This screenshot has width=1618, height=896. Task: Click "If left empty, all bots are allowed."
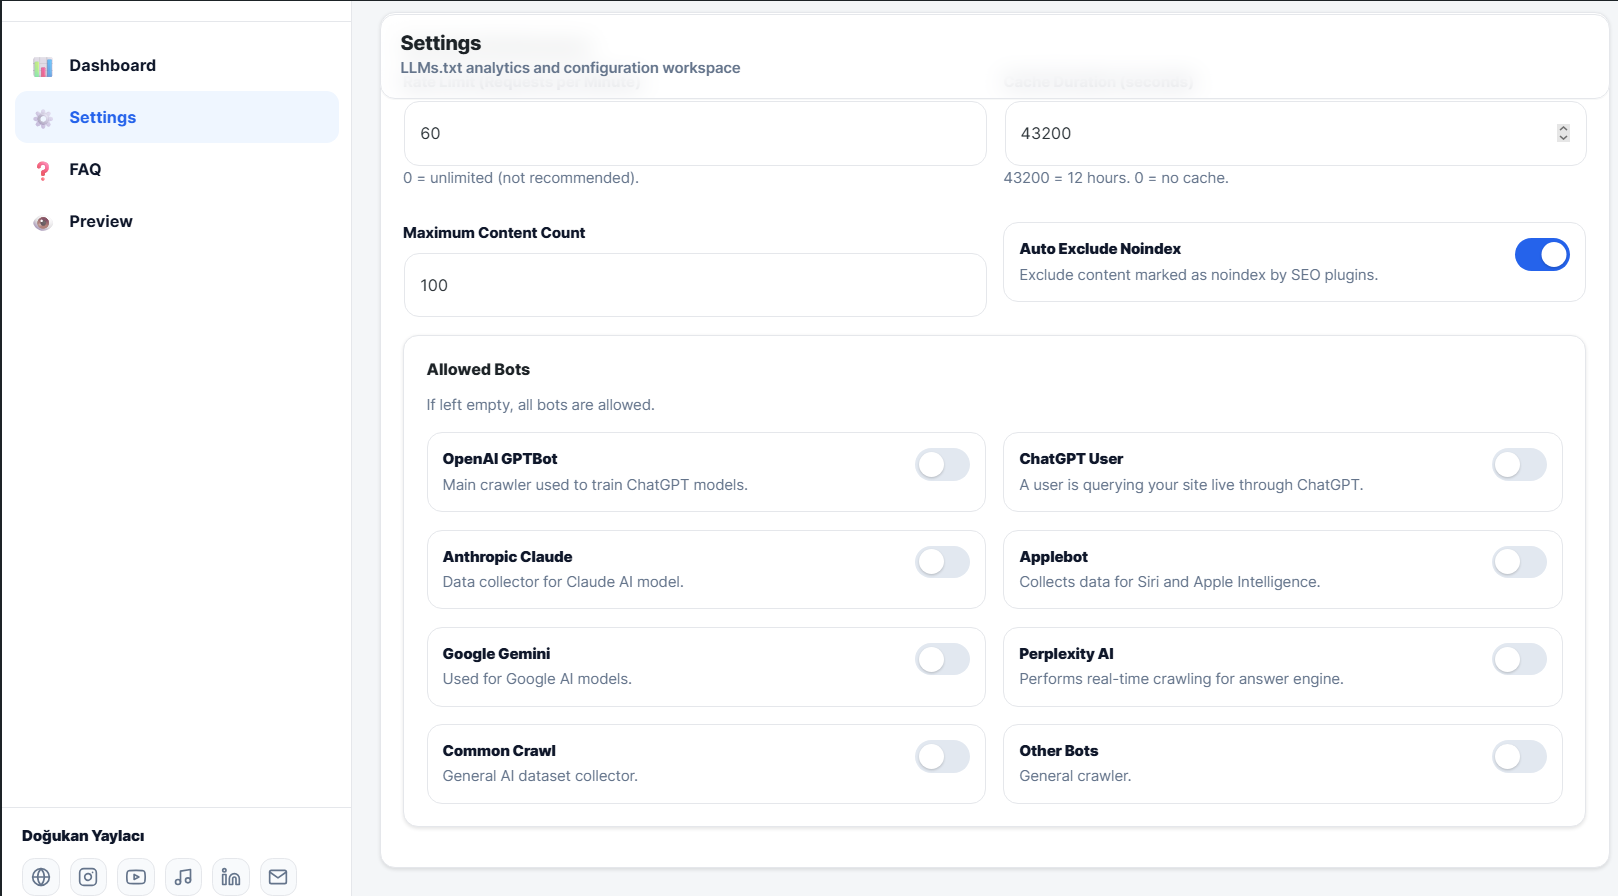tap(540, 405)
